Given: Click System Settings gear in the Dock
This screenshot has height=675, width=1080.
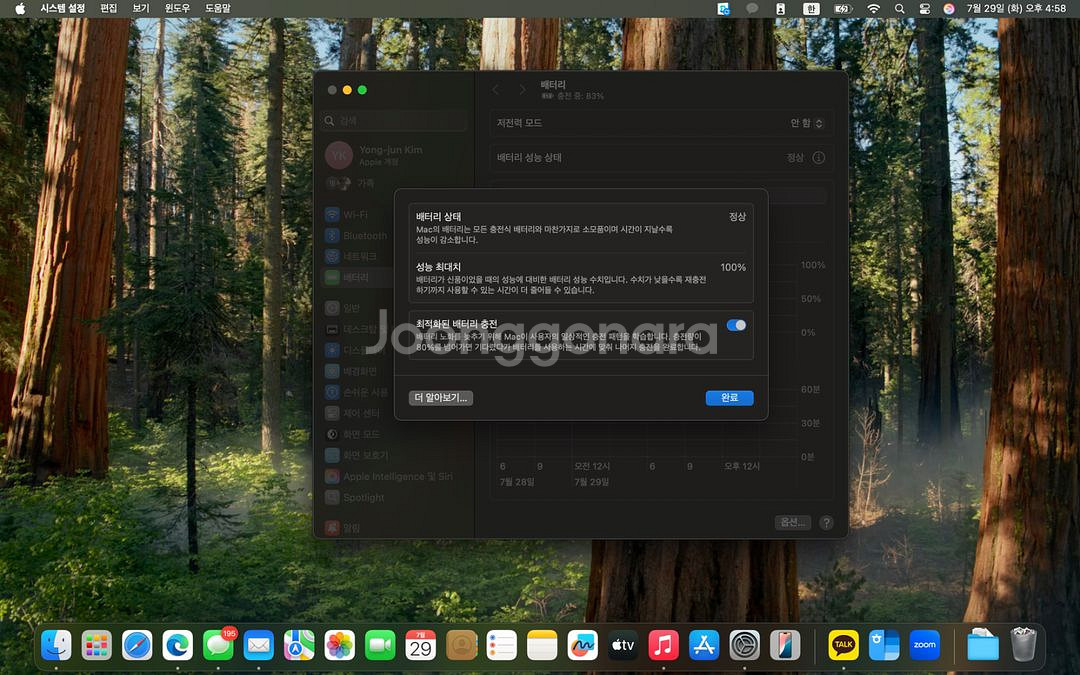Looking at the screenshot, I should click(x=745, y=645).
